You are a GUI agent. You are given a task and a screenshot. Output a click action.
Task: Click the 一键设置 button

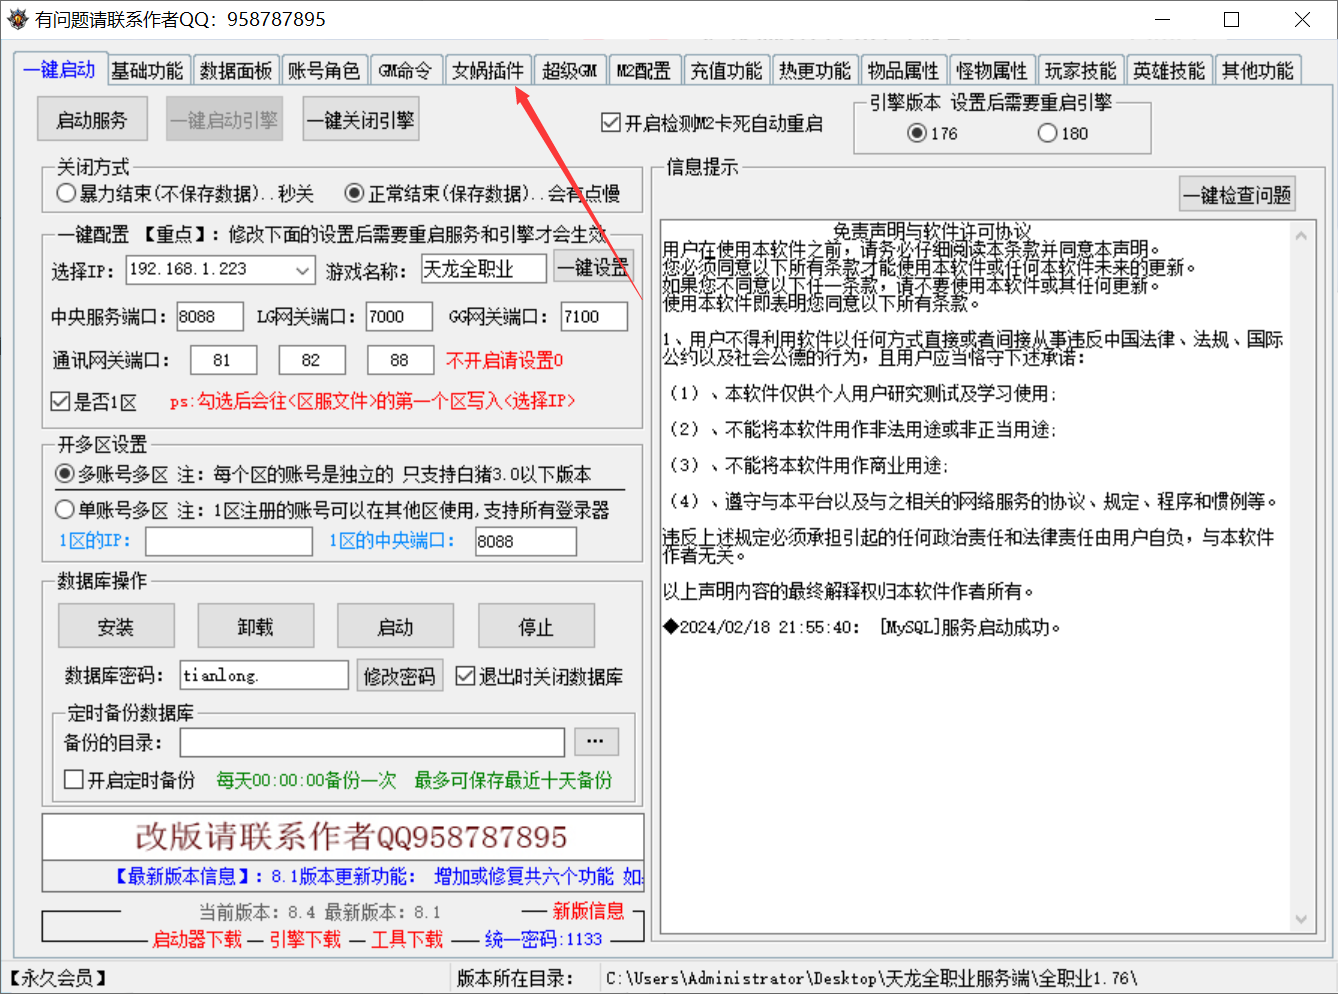click(x=593, y=267)
